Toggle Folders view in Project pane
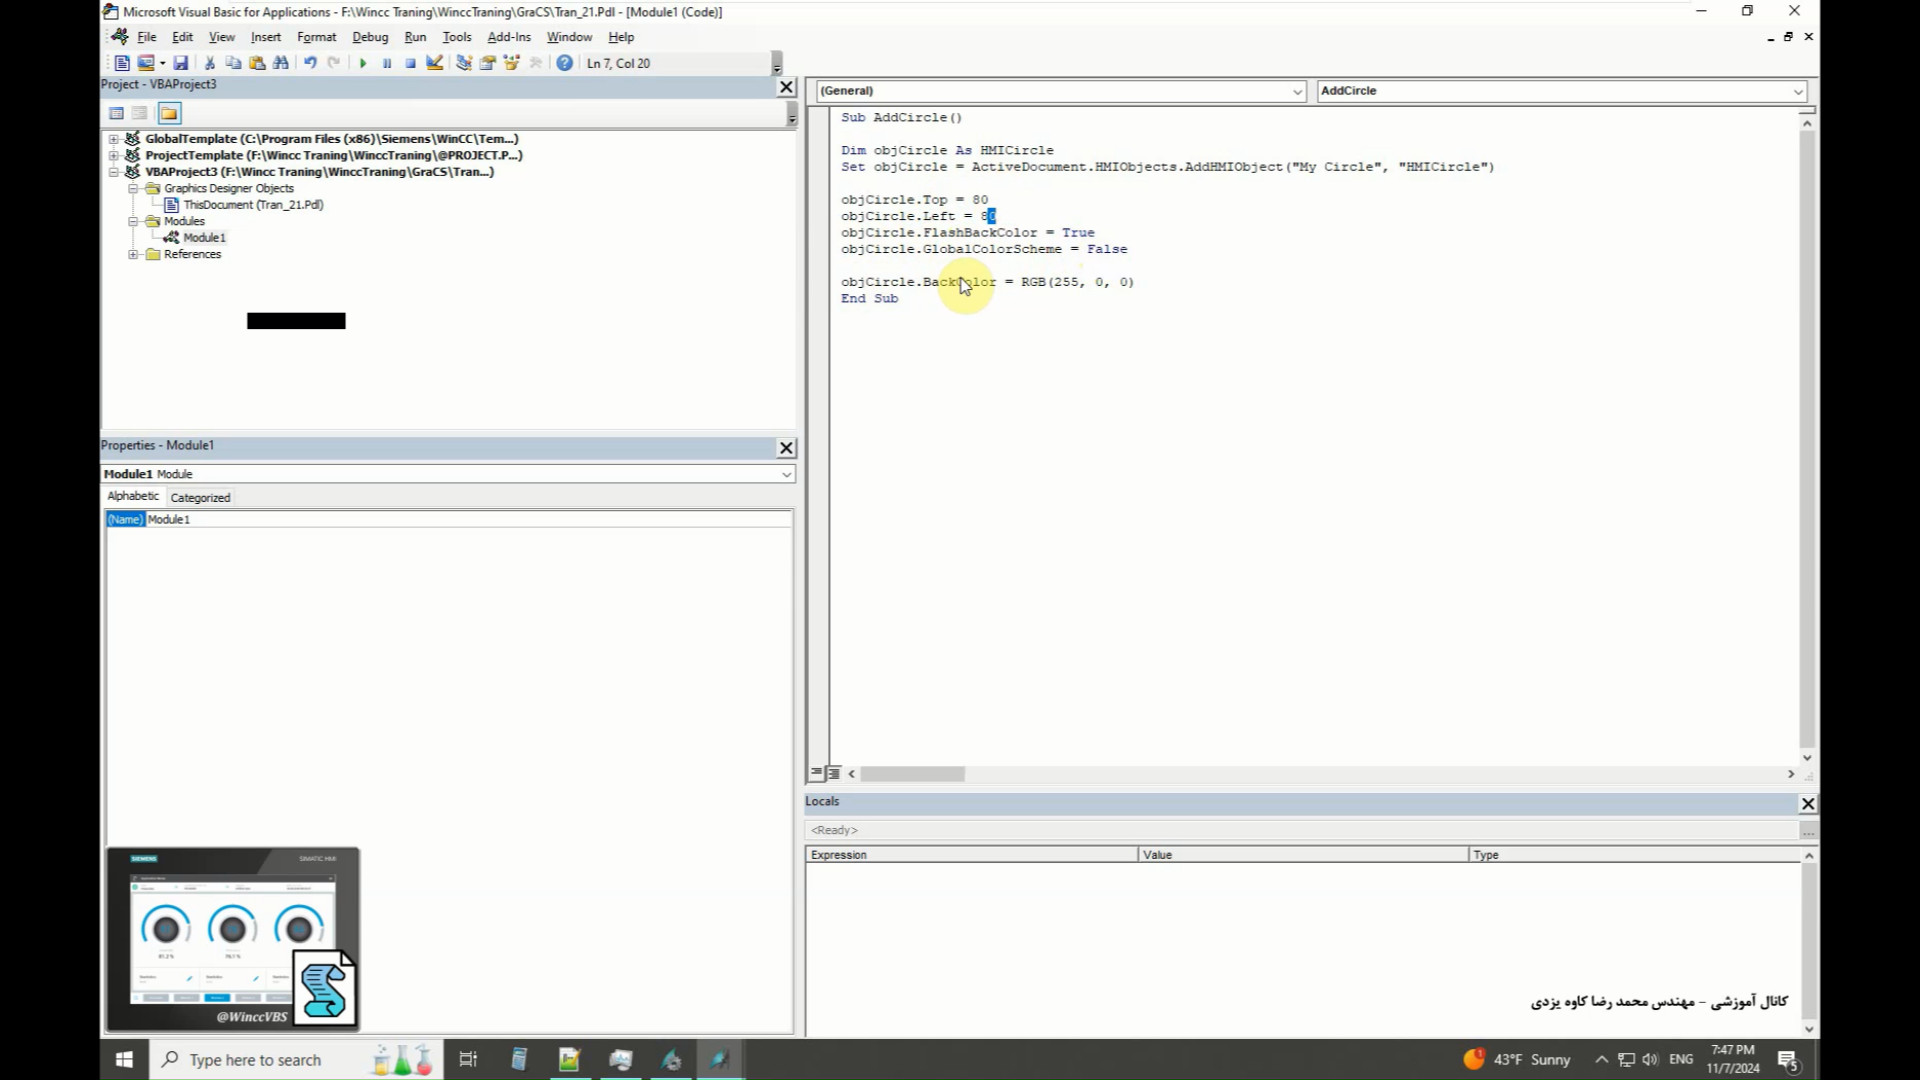The height and width of the screenshot is (1080, 1920). click(169, 113)
